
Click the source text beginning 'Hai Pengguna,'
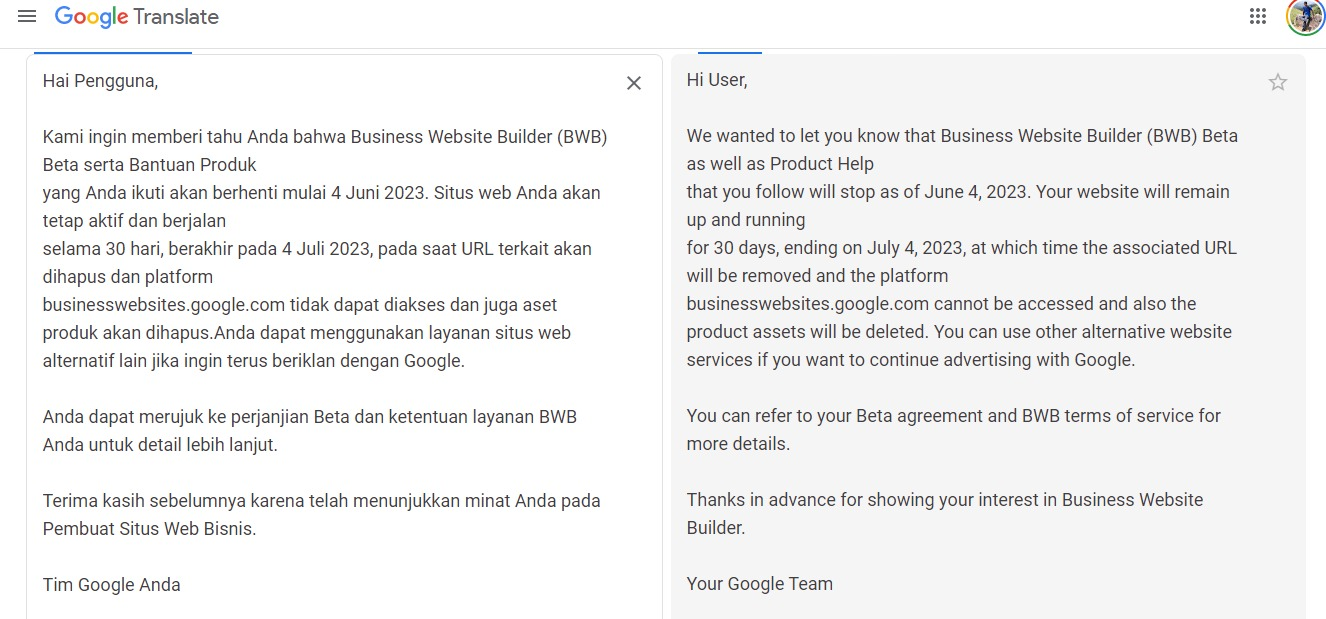coord(100,82)
